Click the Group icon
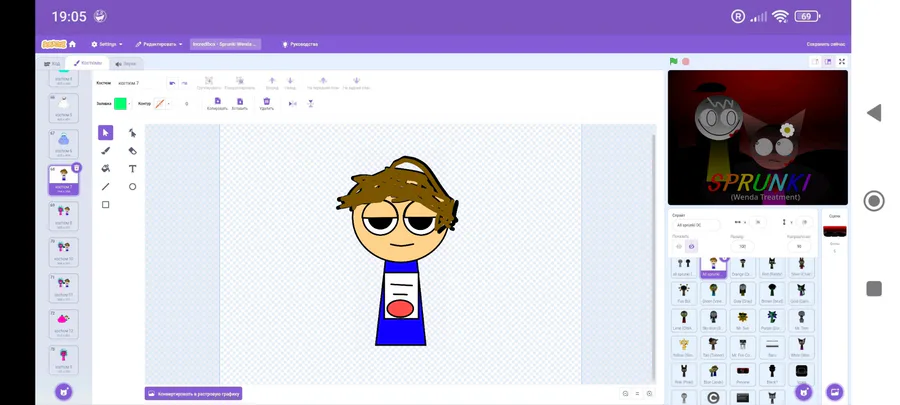 pos(209,83)
